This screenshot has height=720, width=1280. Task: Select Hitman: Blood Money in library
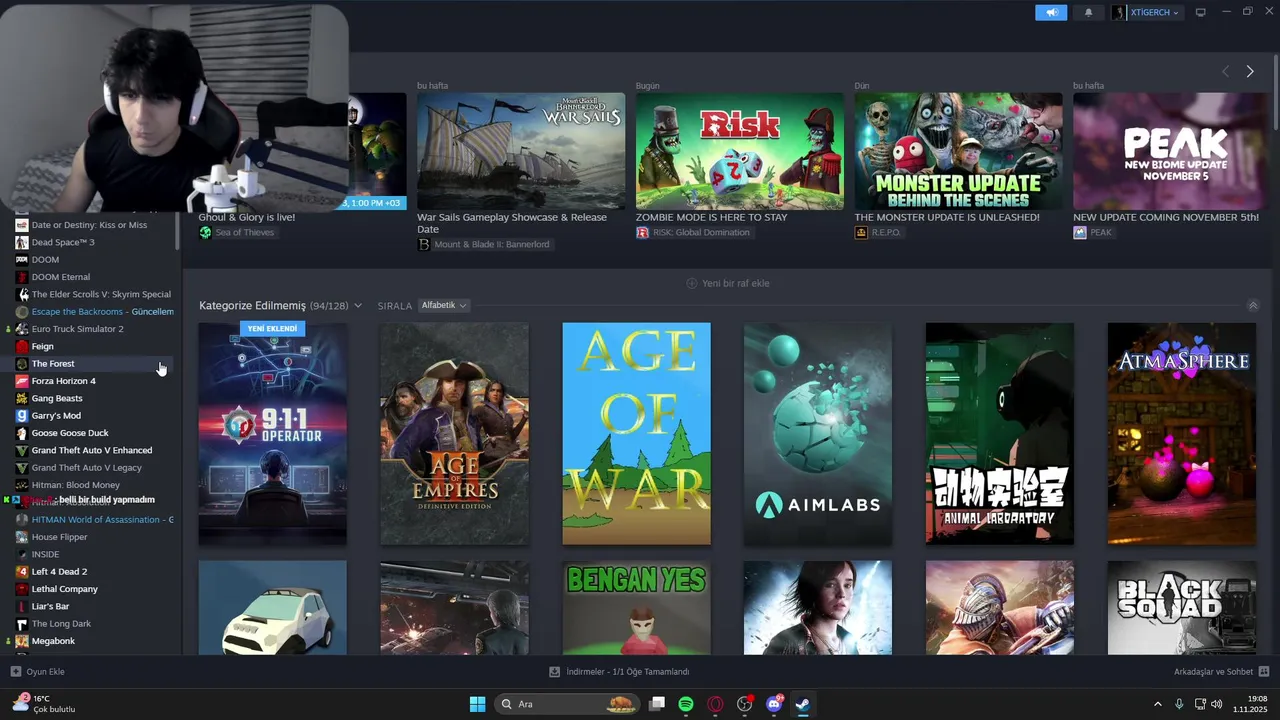(x=76, y=485)
